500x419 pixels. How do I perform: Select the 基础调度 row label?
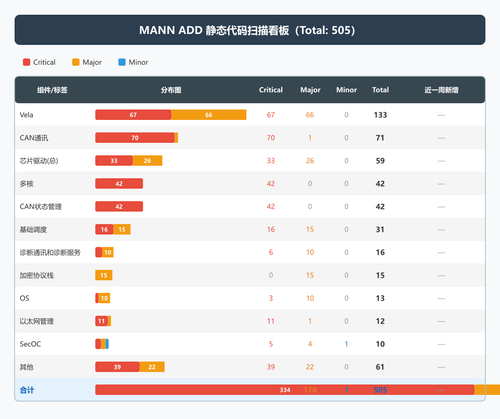[x=33, y=230]
